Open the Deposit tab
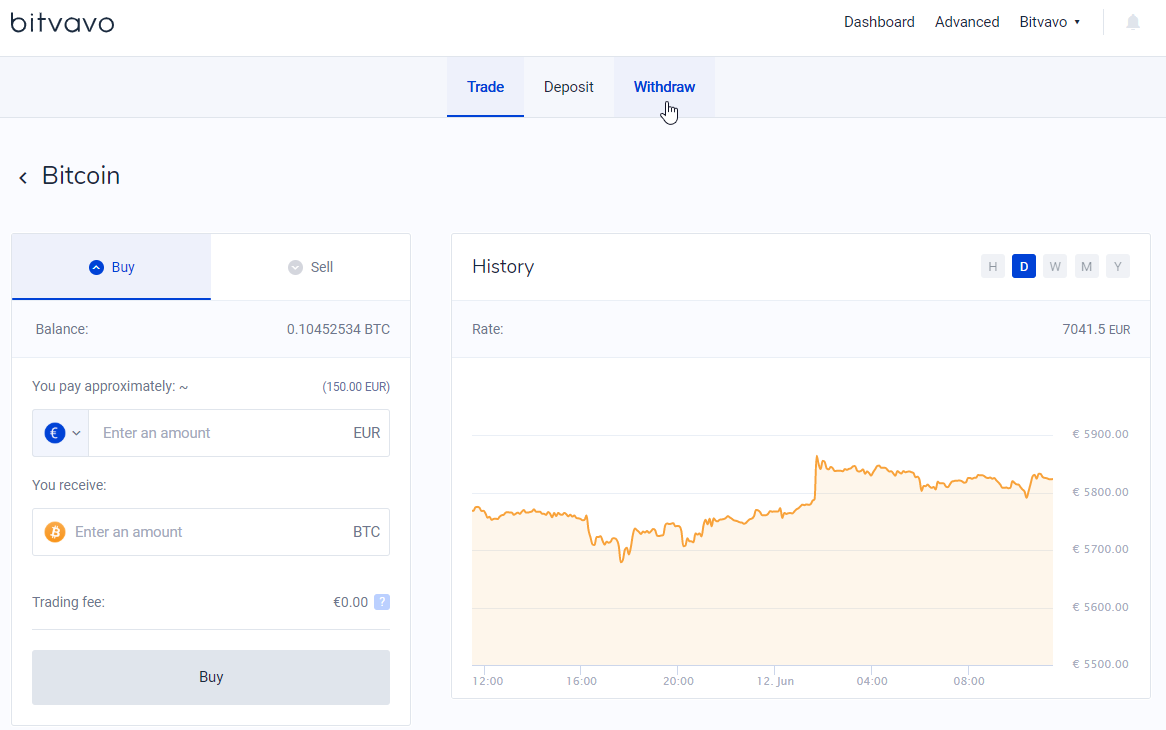 [569, 87]
